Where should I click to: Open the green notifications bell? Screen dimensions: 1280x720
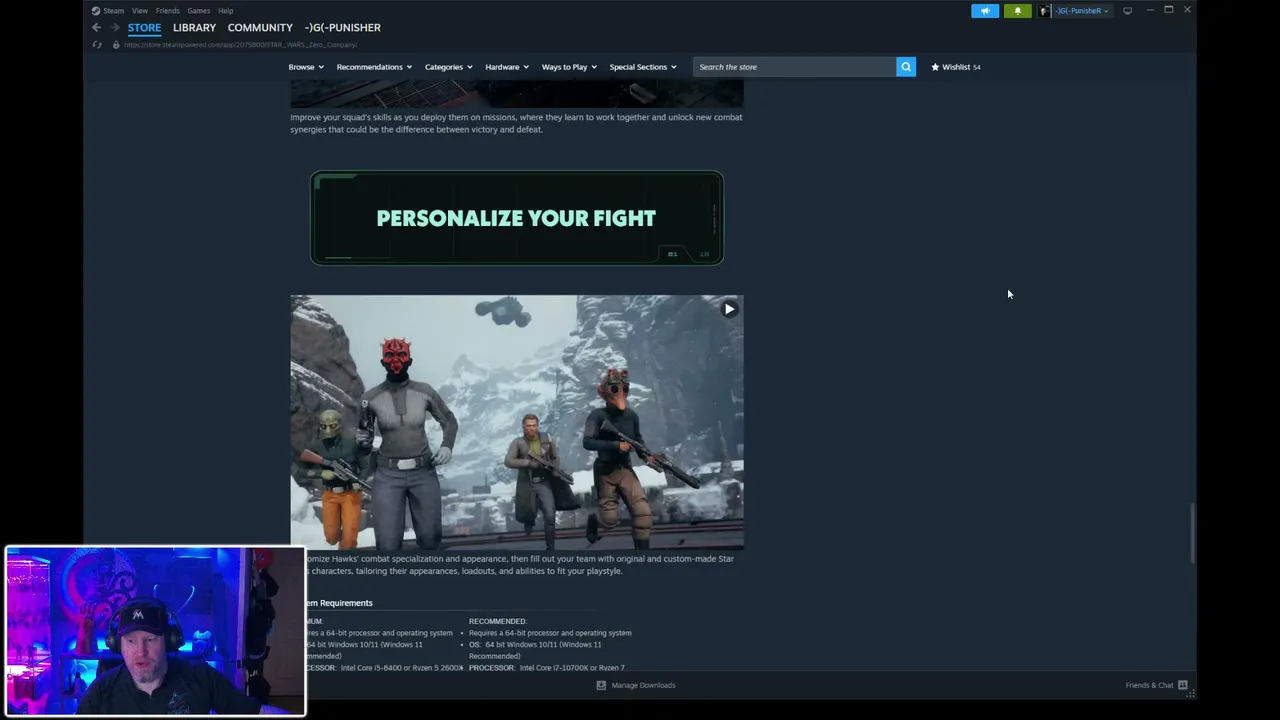pos(1017,11)
